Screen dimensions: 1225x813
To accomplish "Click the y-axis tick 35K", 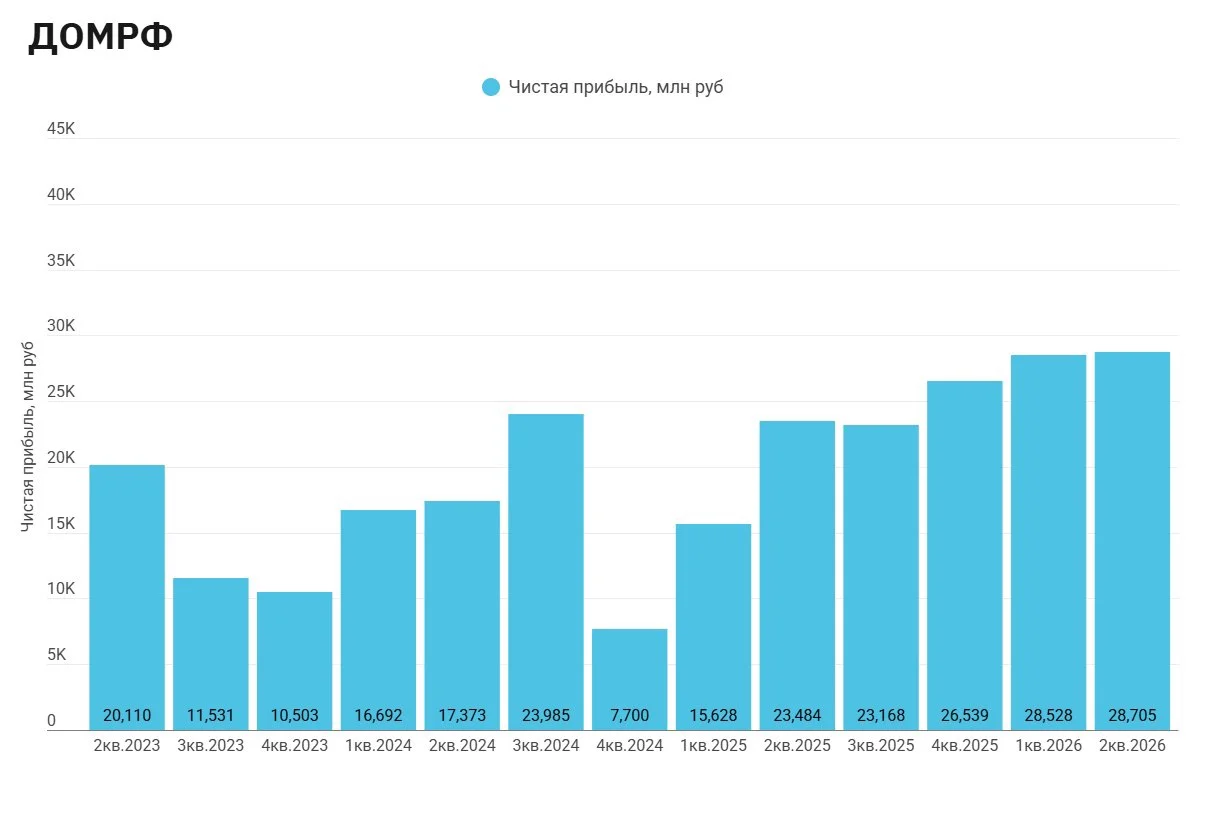I will [x=61, y=261].
